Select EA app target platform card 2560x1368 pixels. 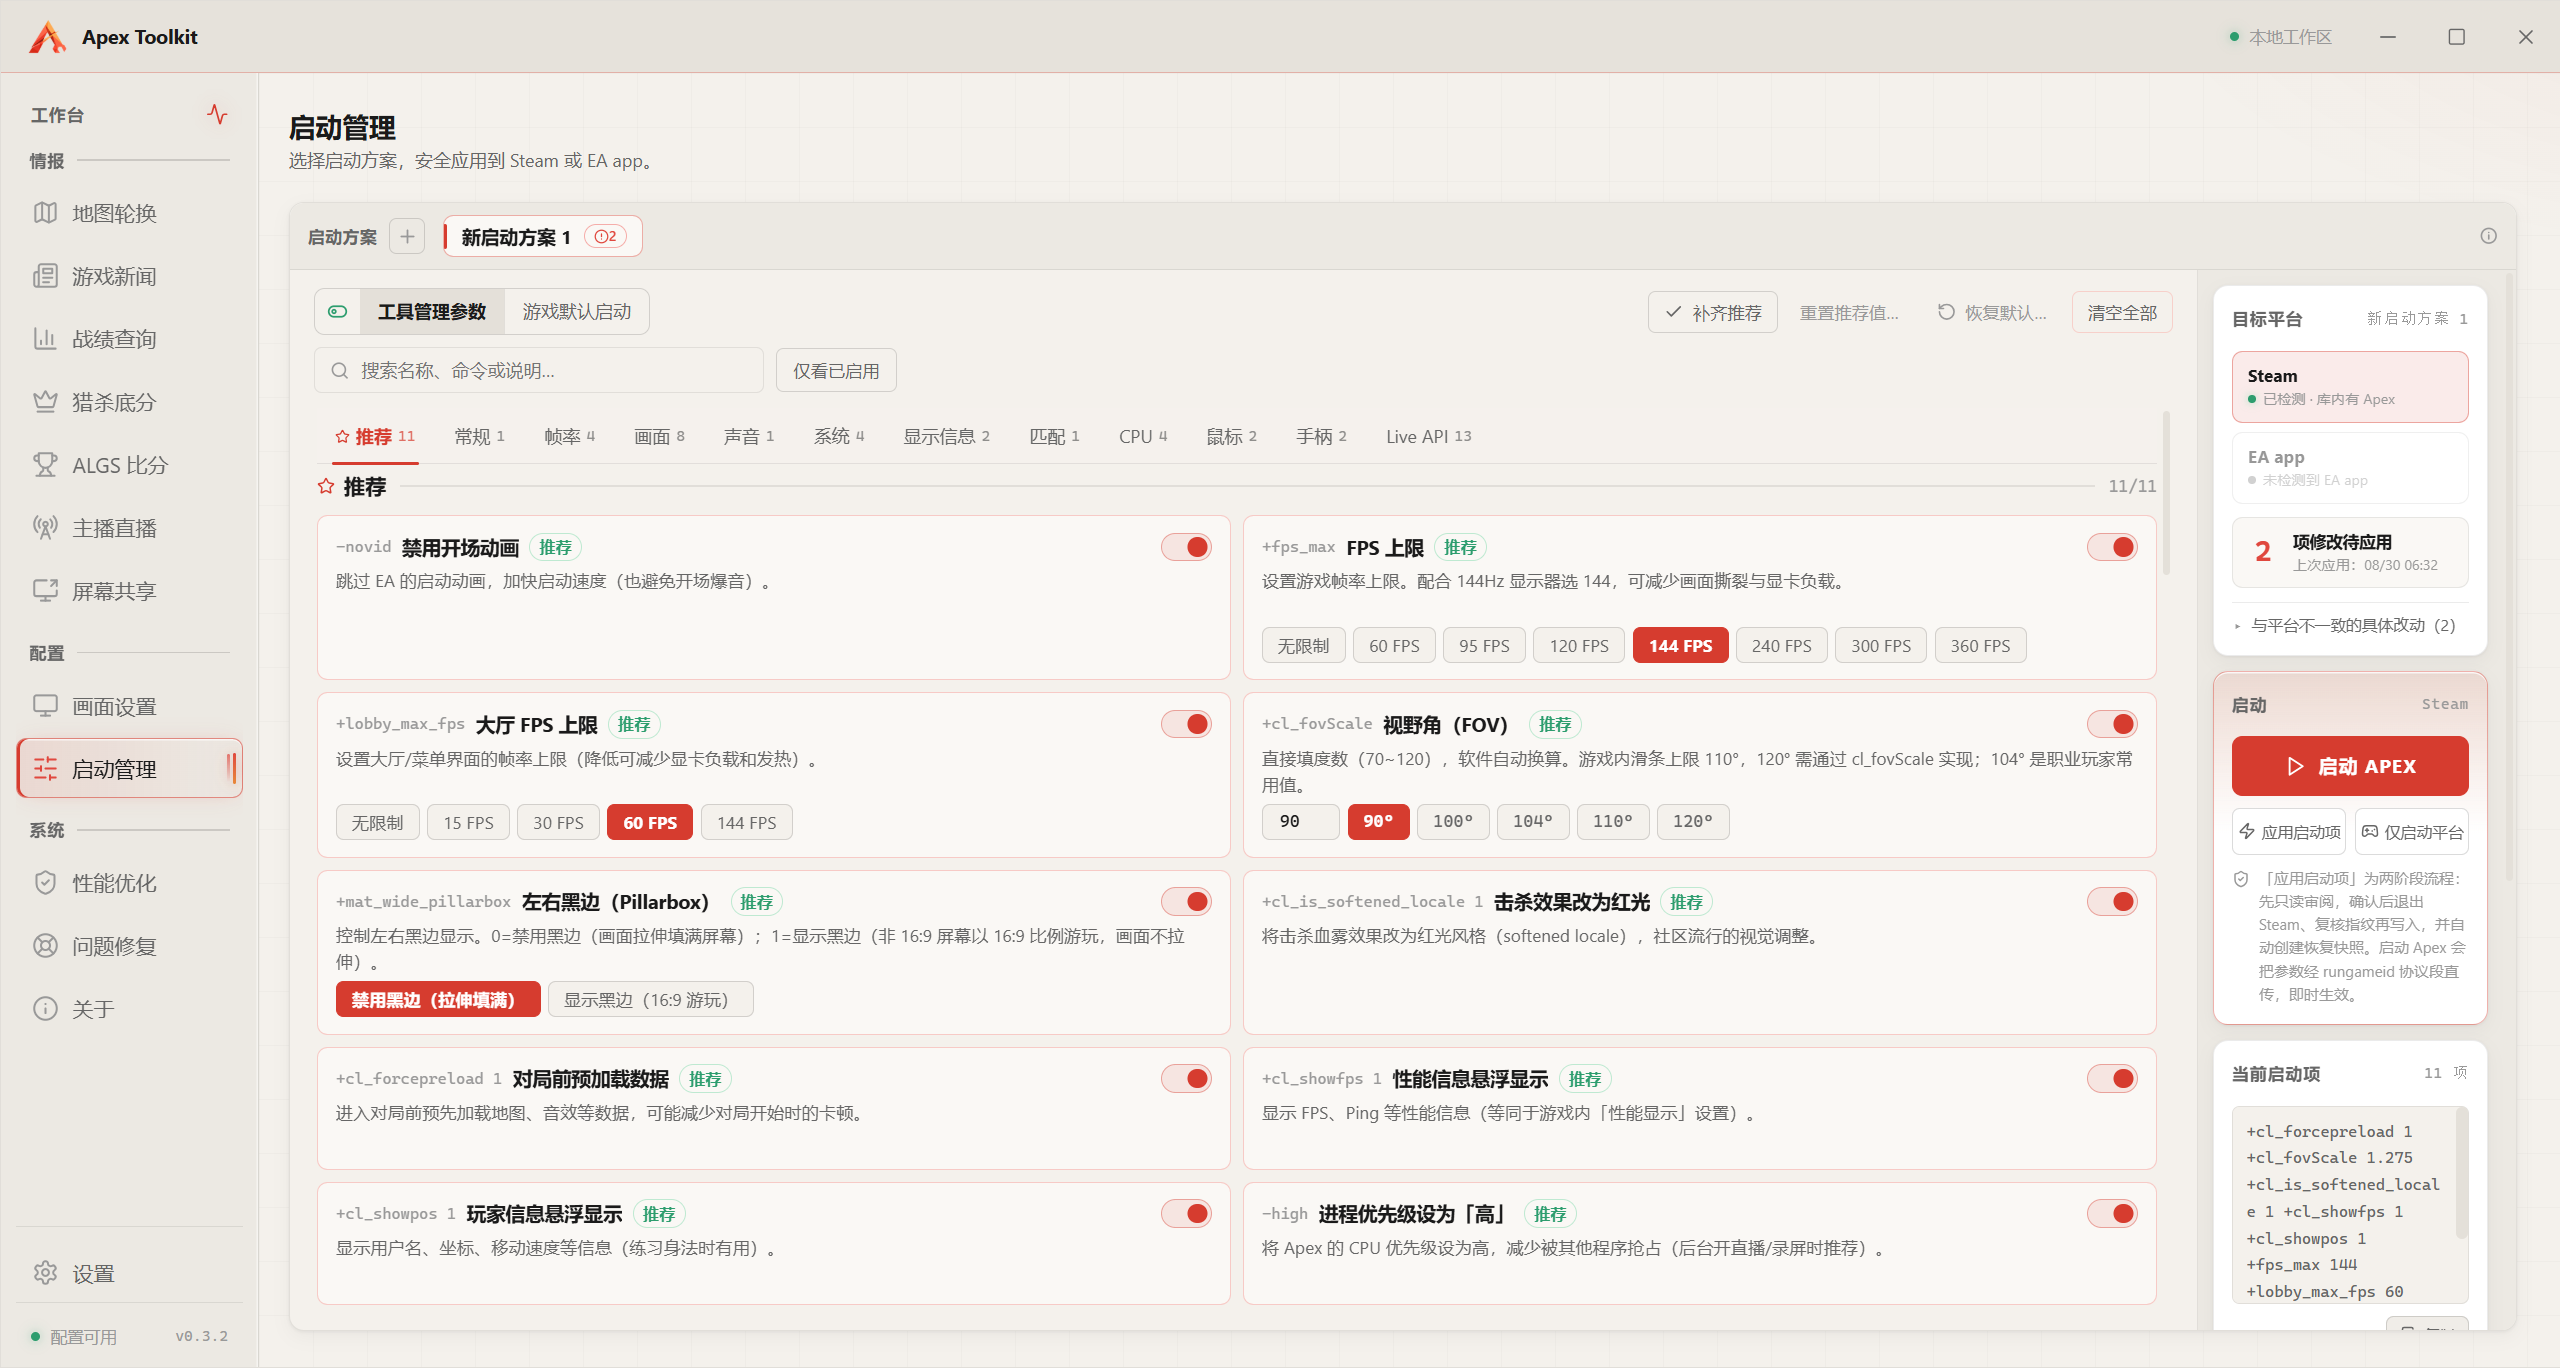point(2350,468)
